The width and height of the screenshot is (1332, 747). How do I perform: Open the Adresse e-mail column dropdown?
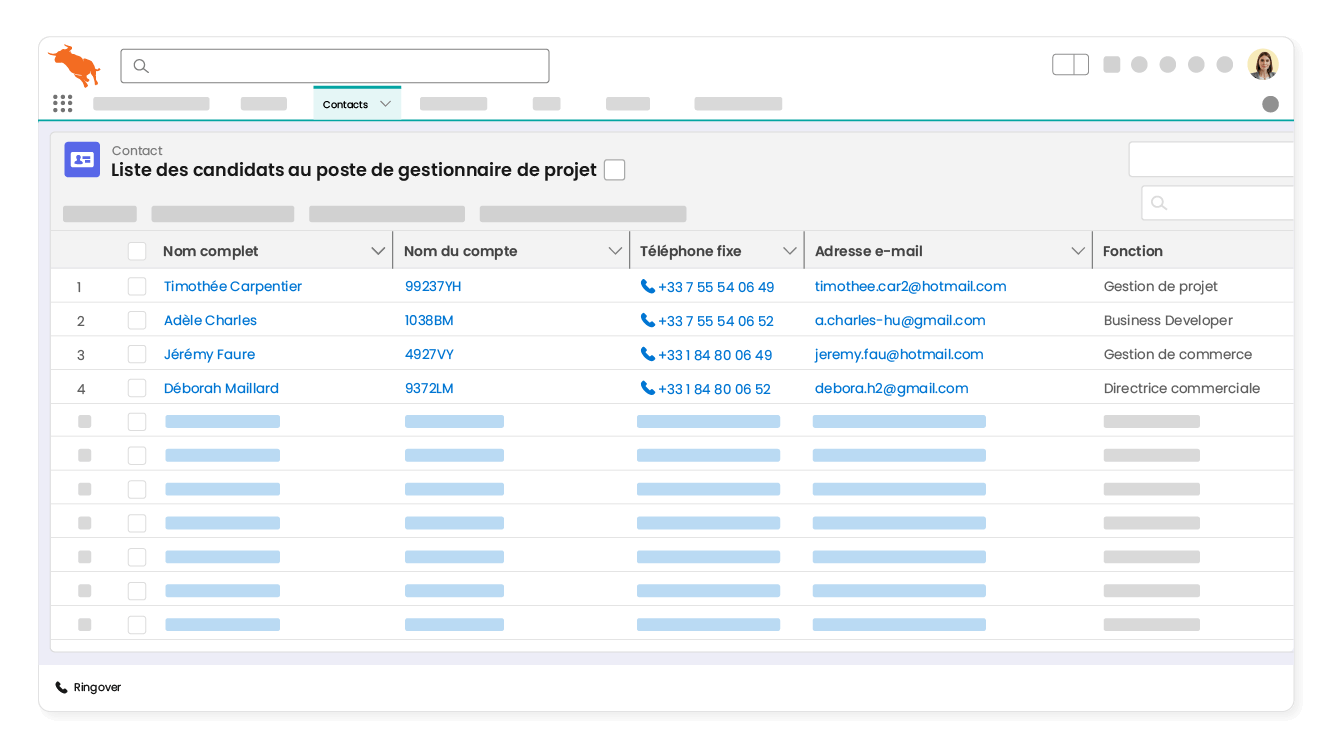pyautogui.click(x=1078, y=251)
